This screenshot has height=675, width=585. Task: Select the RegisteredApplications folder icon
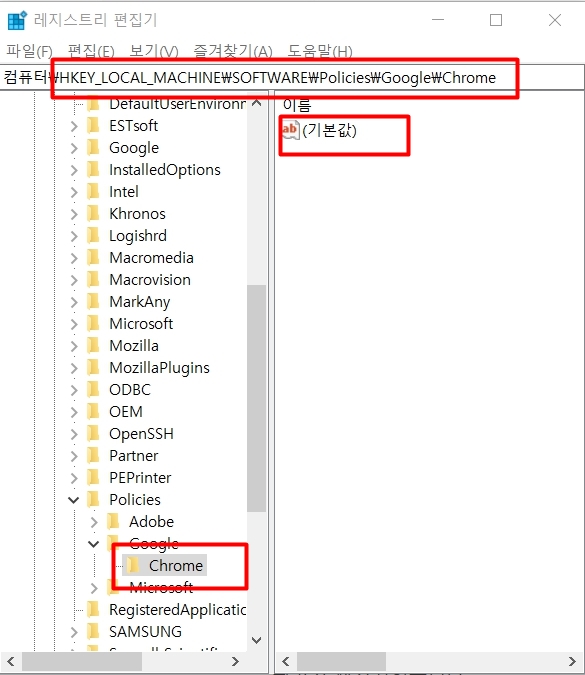(93, 609)
